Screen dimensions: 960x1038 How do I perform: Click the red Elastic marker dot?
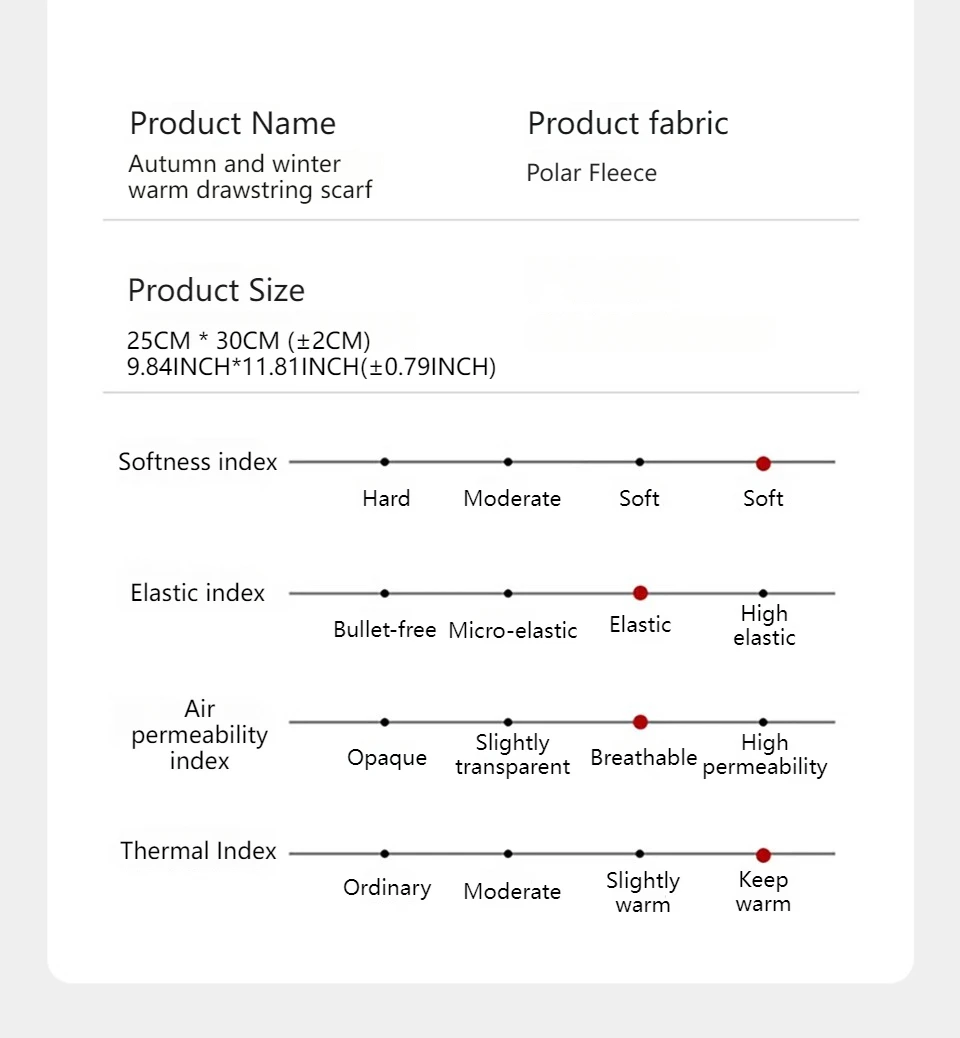click(640, 593)
